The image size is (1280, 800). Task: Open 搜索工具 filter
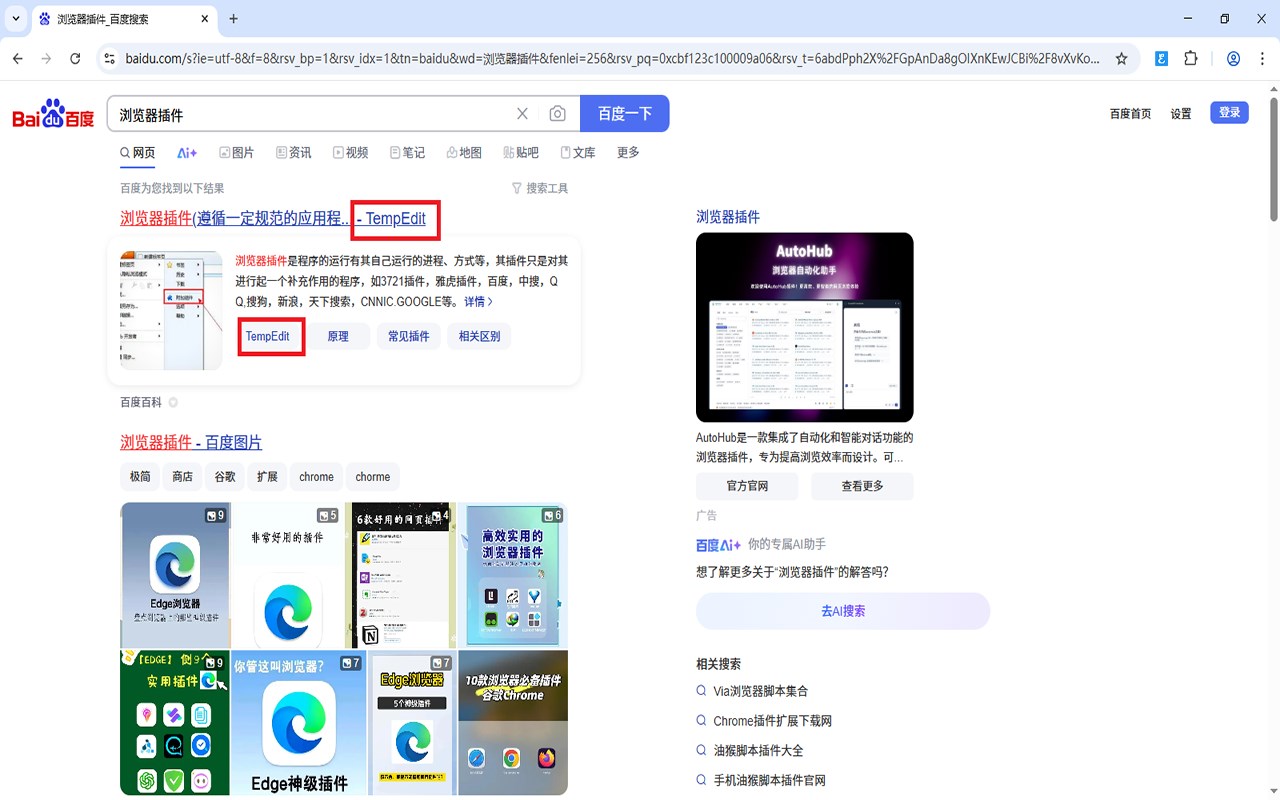click(x=540, y=188)
